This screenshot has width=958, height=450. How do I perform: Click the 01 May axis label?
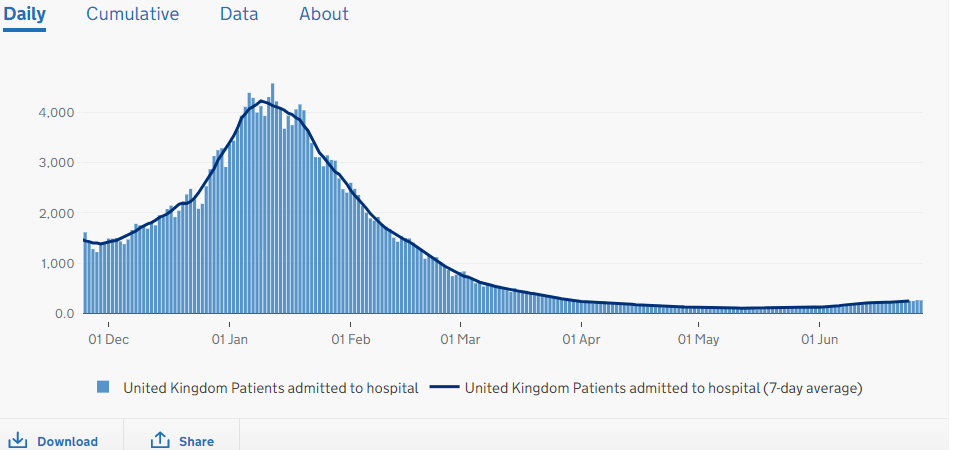tap(699, 340)
